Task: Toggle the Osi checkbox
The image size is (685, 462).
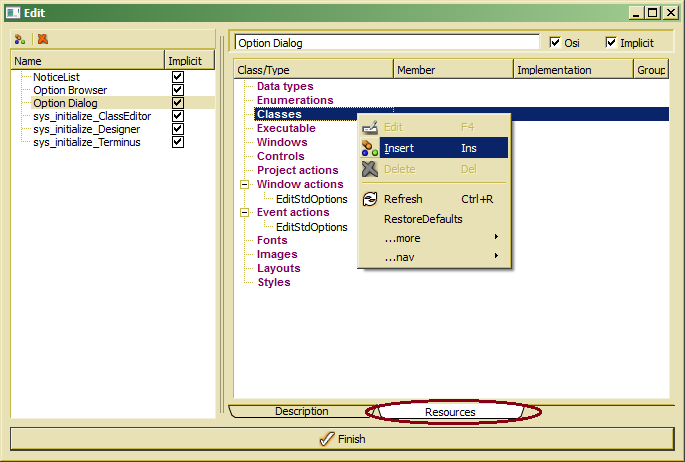Action: [556, 43]
